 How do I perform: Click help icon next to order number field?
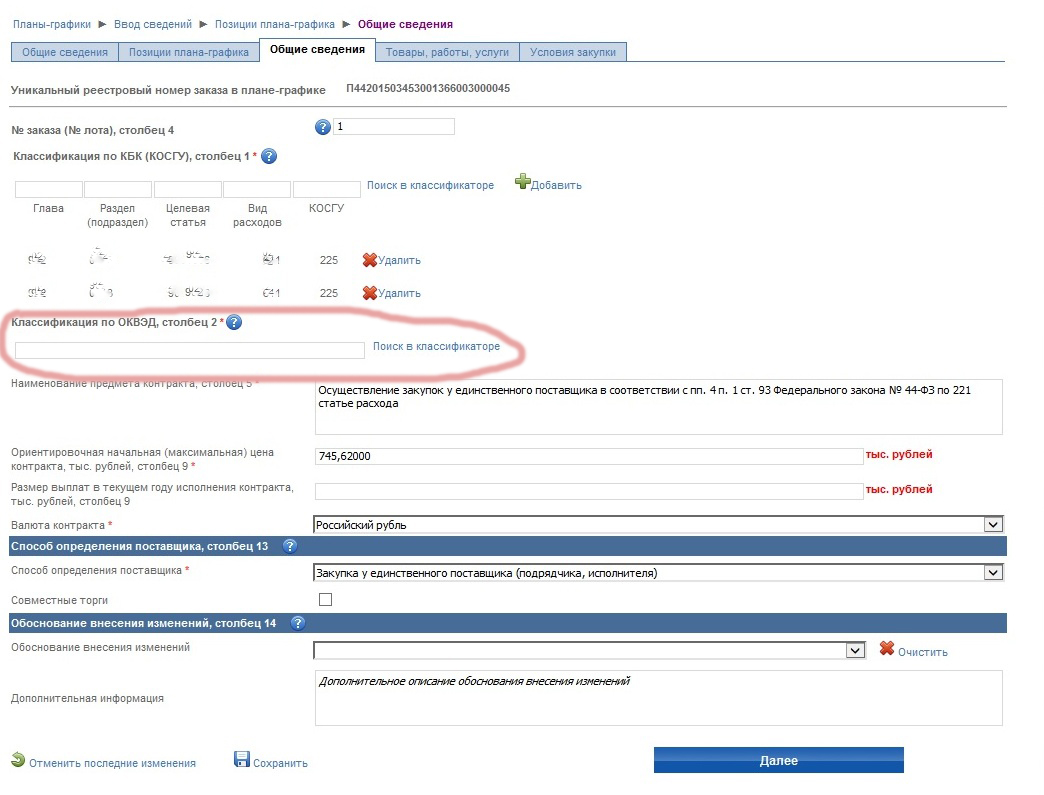tap(323, 127)
